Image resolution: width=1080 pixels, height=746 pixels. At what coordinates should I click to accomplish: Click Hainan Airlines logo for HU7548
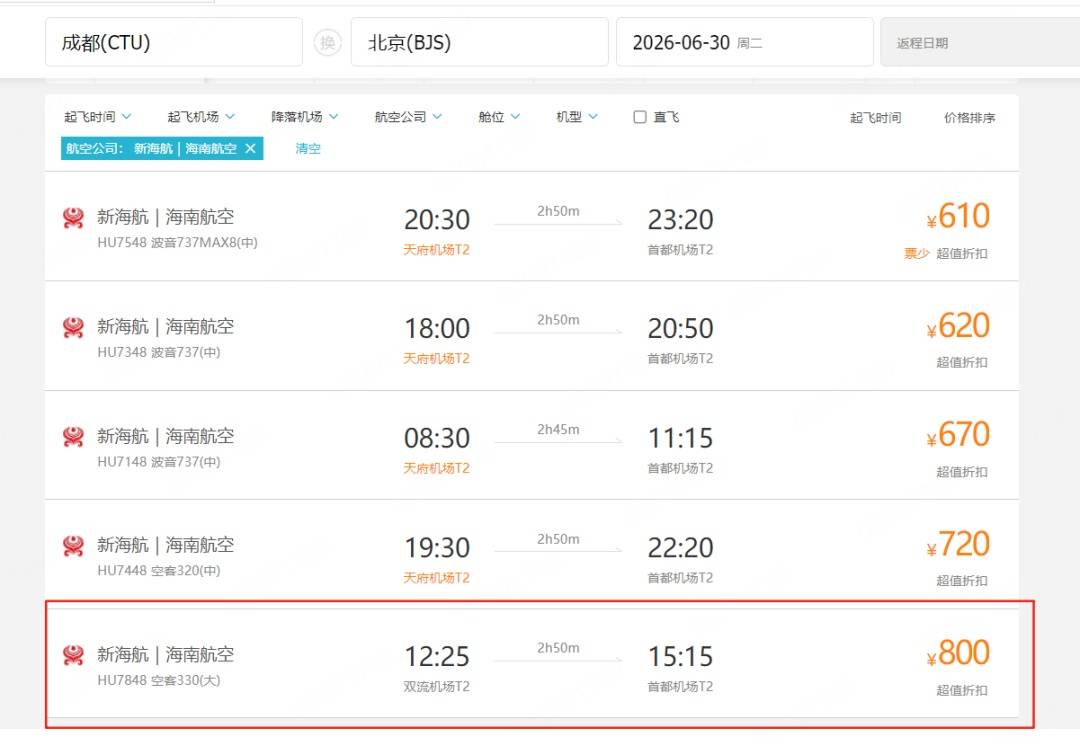73,218
